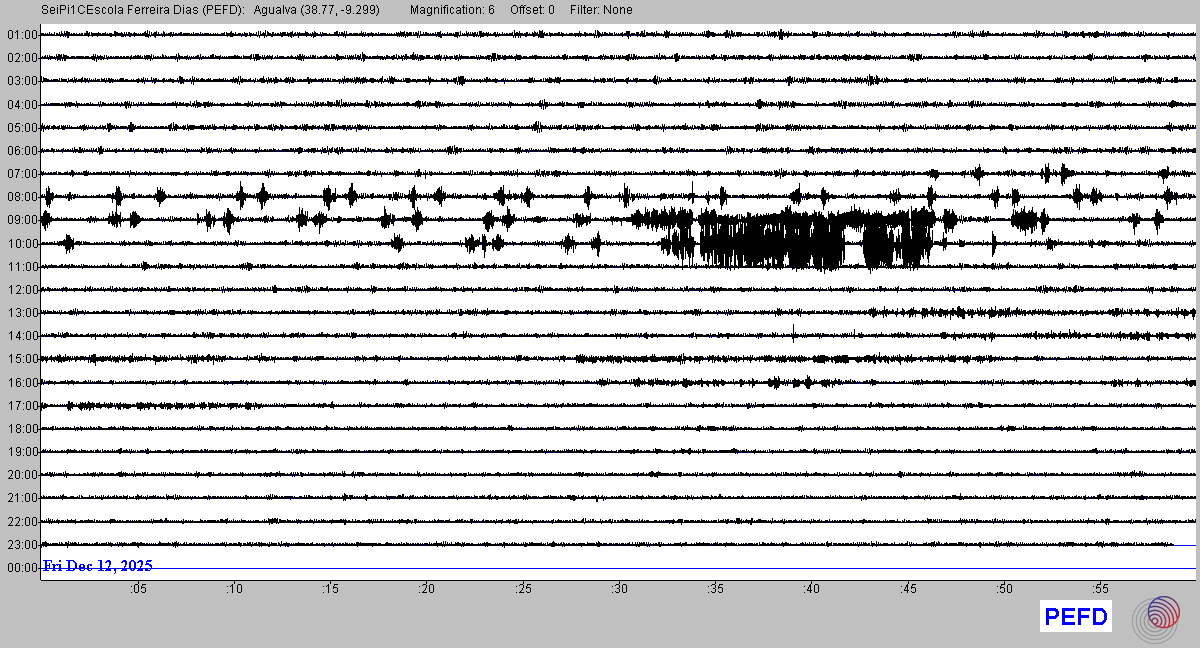Image resolution: width=1200 pixels, height=648 pixels.
Task: Select the 01:00 hour row label
Action: pos(21,35)
